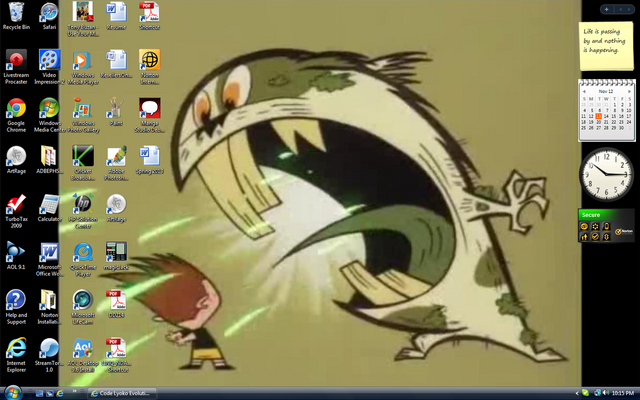Add a gadget with the sidebar plus button
The height and width of the screenshot is (400, 640).
tap(607, 9)
